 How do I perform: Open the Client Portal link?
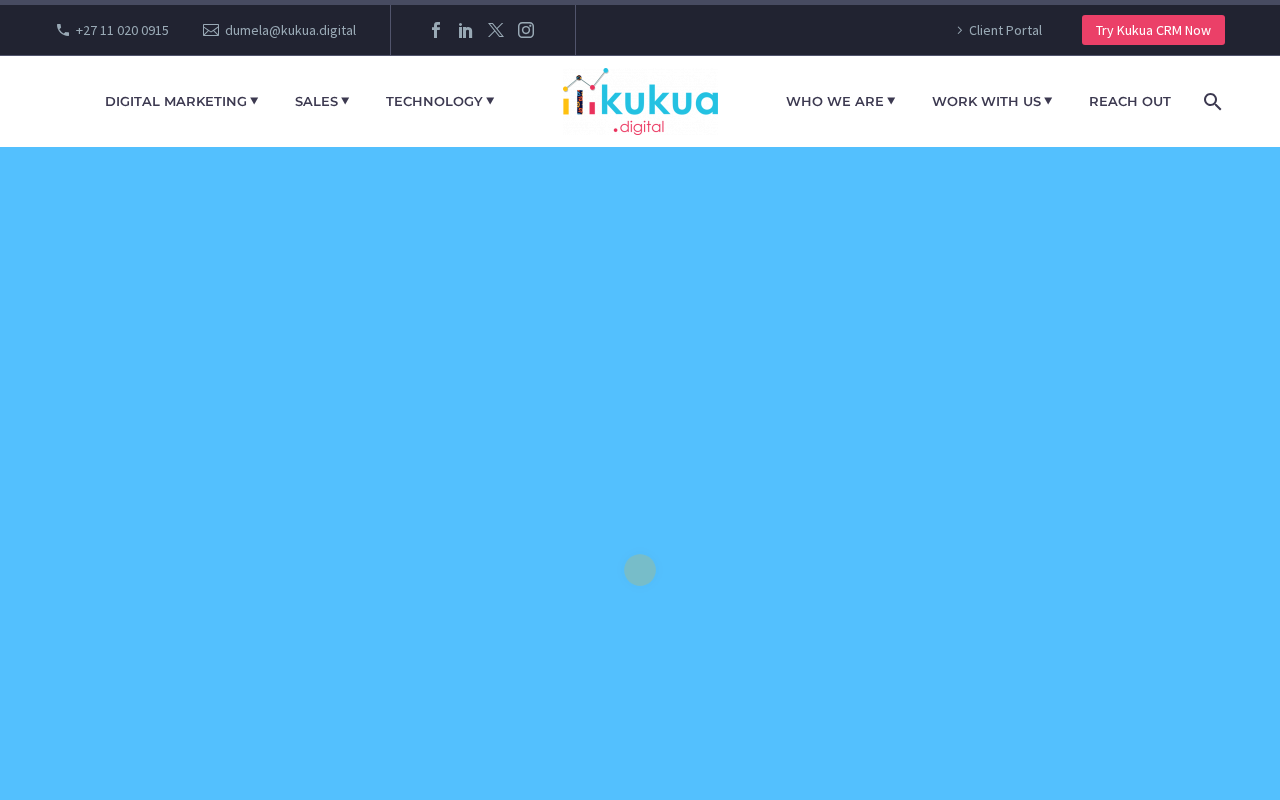[x=1005, y=30]
